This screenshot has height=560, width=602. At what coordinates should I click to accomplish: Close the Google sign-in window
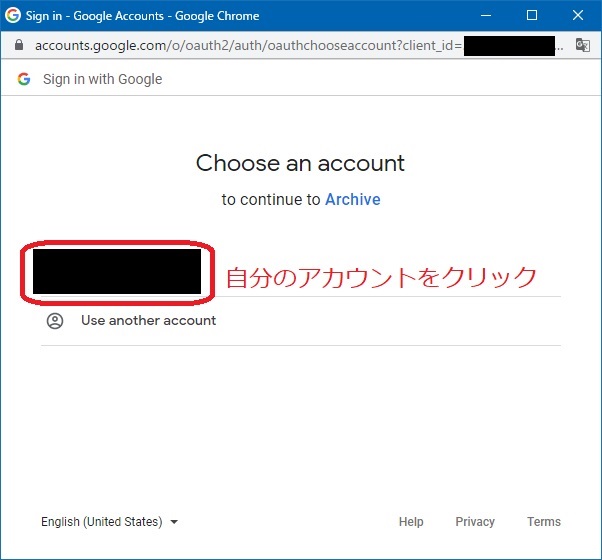click(x=578, y=15)
